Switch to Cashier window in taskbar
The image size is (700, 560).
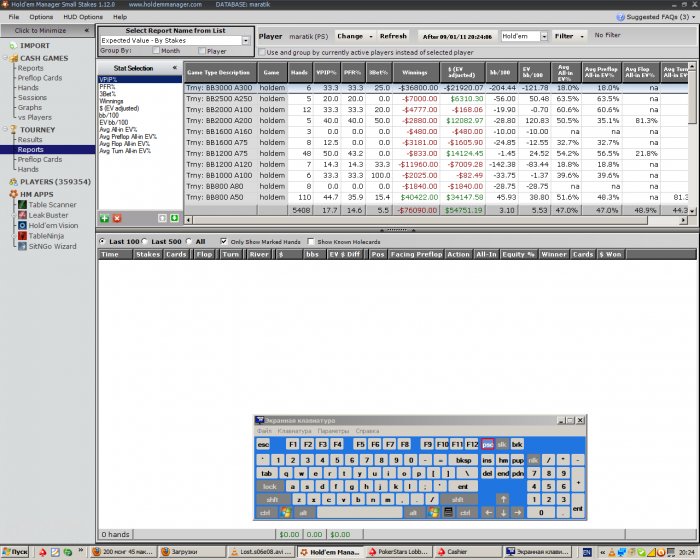coord(467,552)
